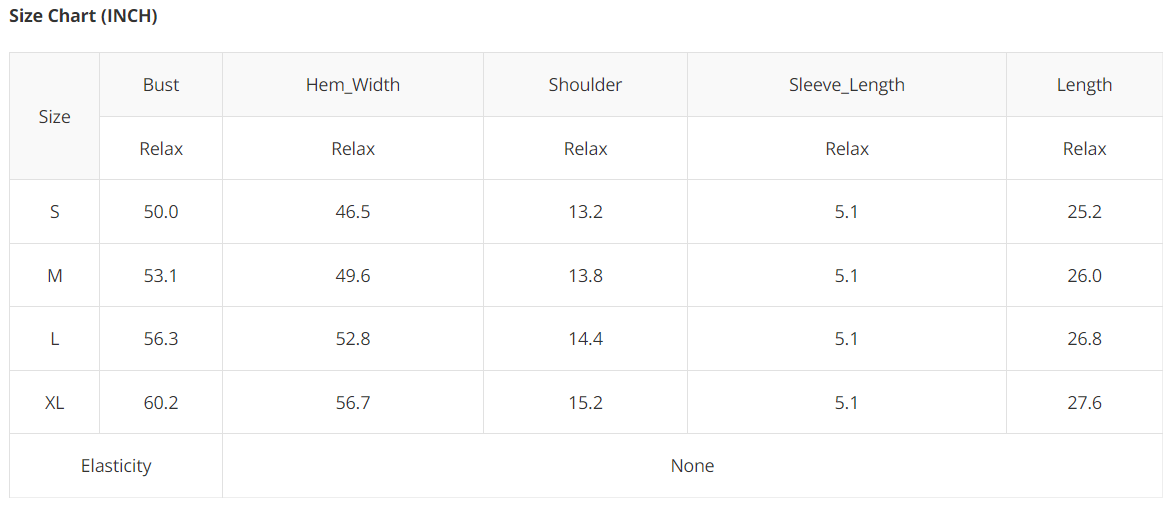Click the bust value 50.0

(161, 212)
